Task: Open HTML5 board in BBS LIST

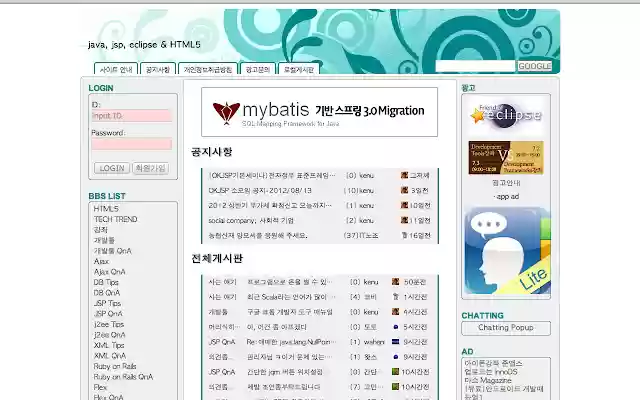Action: [106, 209]
